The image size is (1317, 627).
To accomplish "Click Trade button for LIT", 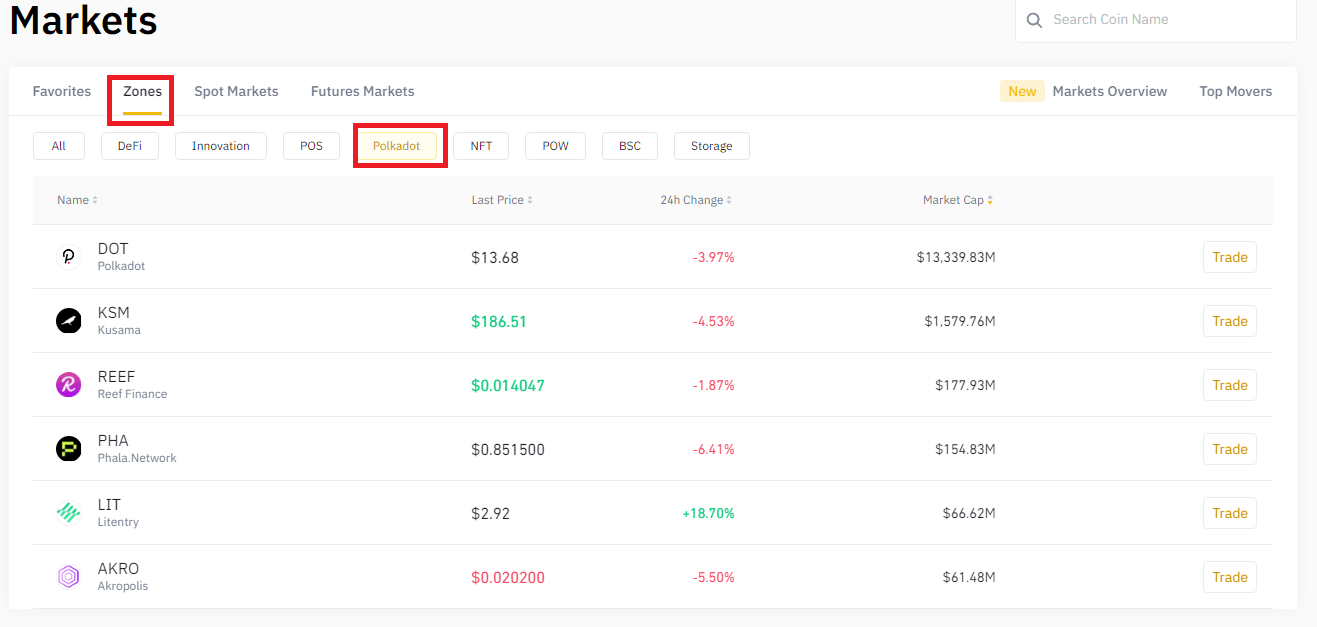I will [1230, 513].
